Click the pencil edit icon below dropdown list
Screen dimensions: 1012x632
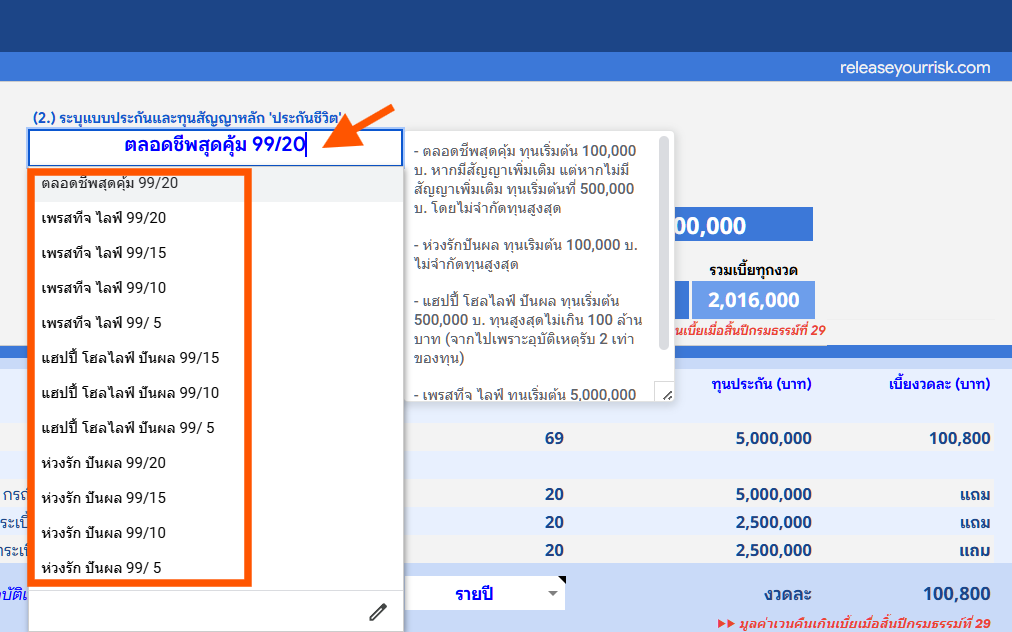[x=377, y=612]
